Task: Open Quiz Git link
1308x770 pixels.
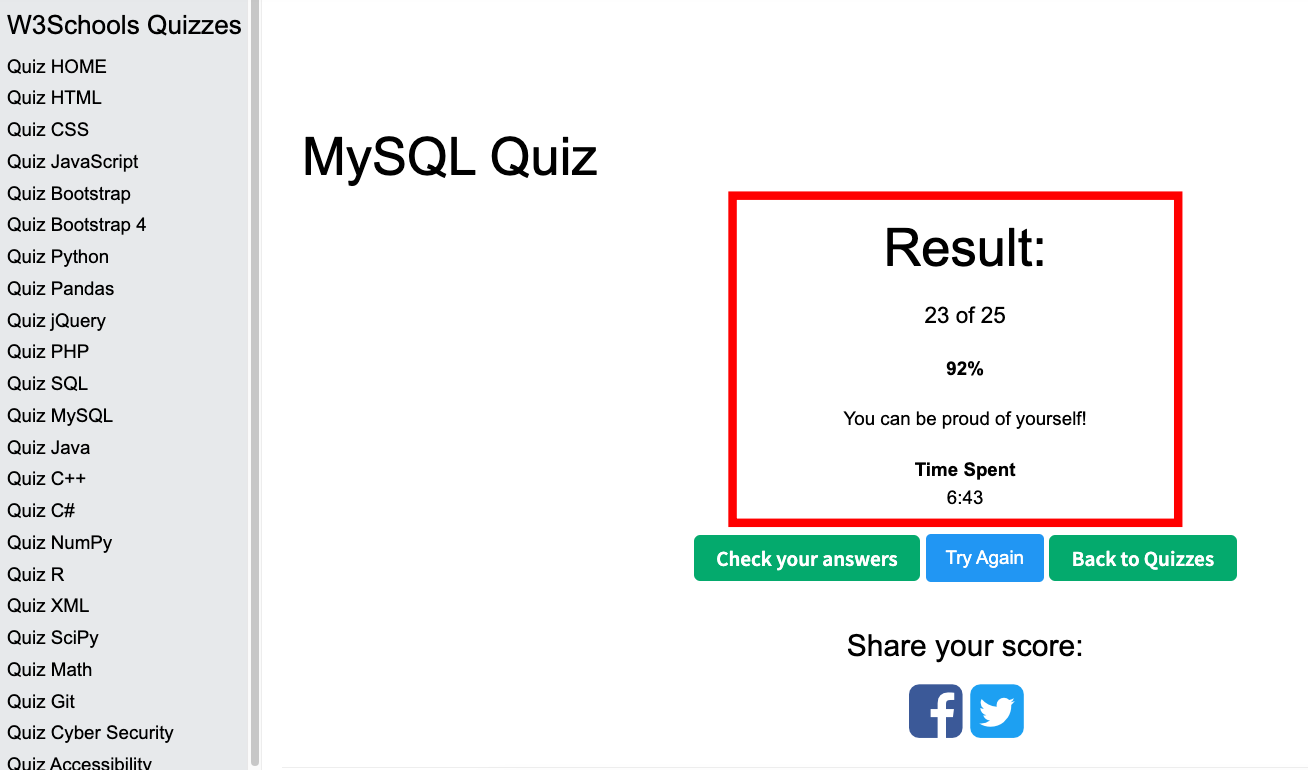Action: click(x=41, y=701)
